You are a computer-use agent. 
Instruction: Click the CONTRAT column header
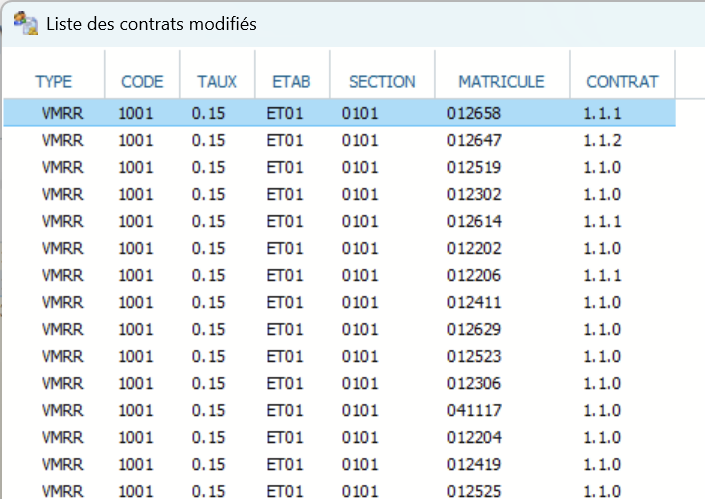coord(622,81)
